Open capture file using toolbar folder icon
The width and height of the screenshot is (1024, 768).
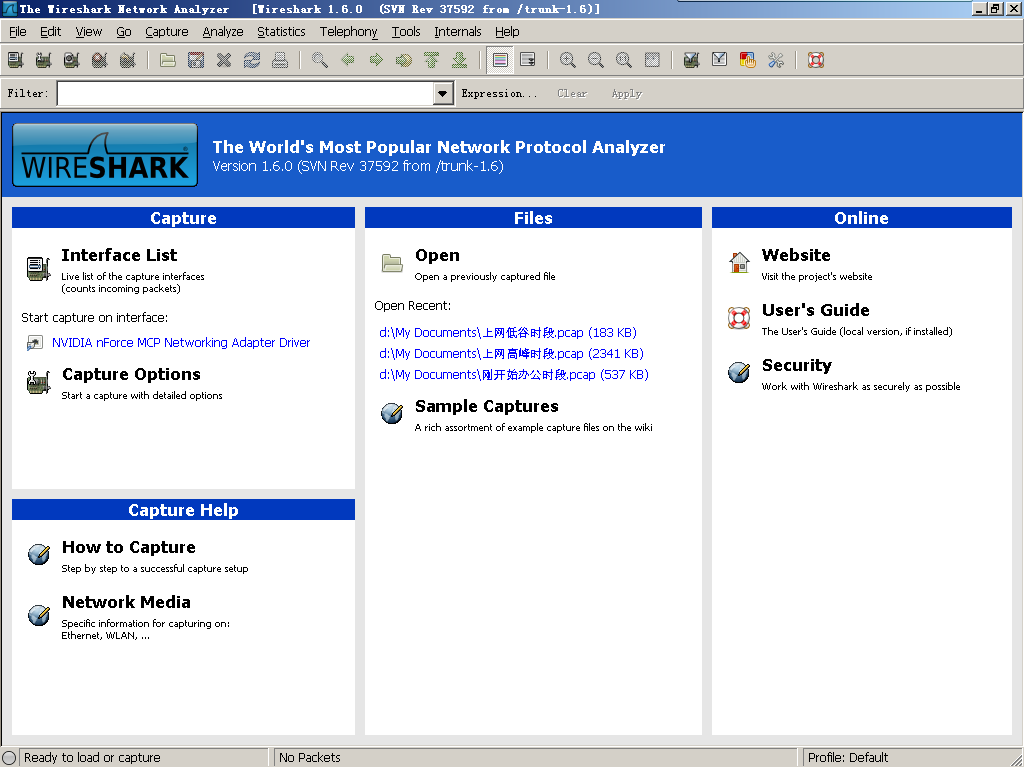[x=168, y=60]
